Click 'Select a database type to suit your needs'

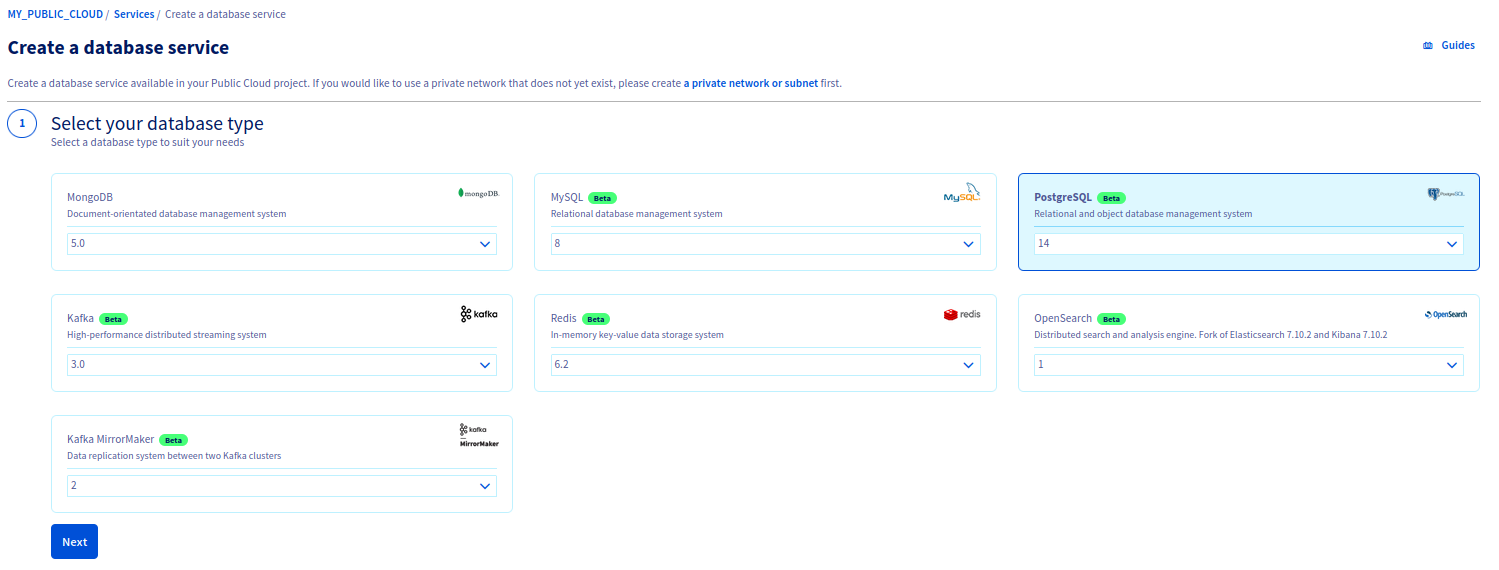pos(147,142)
